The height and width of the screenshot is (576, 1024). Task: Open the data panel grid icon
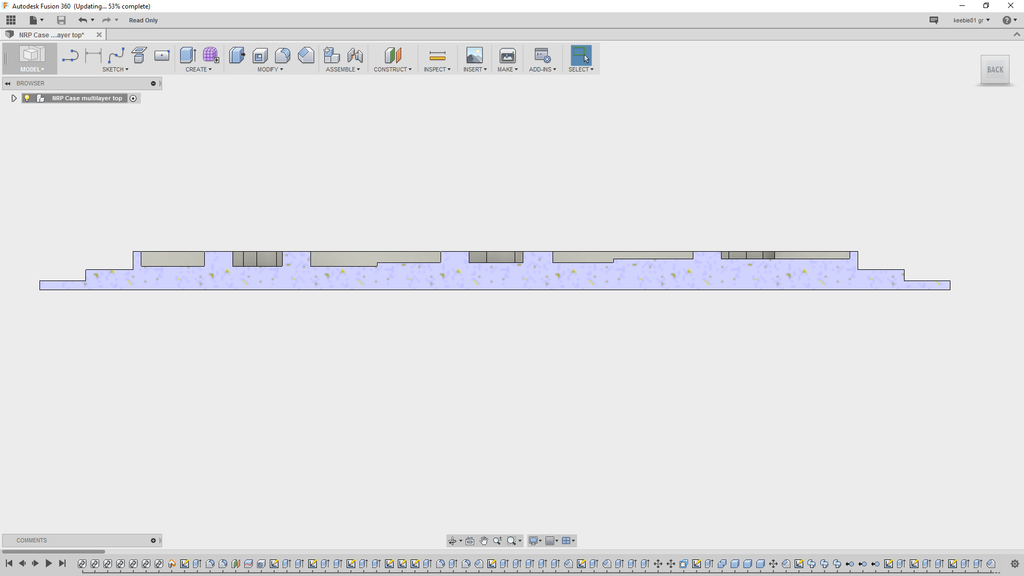[11, 20]
